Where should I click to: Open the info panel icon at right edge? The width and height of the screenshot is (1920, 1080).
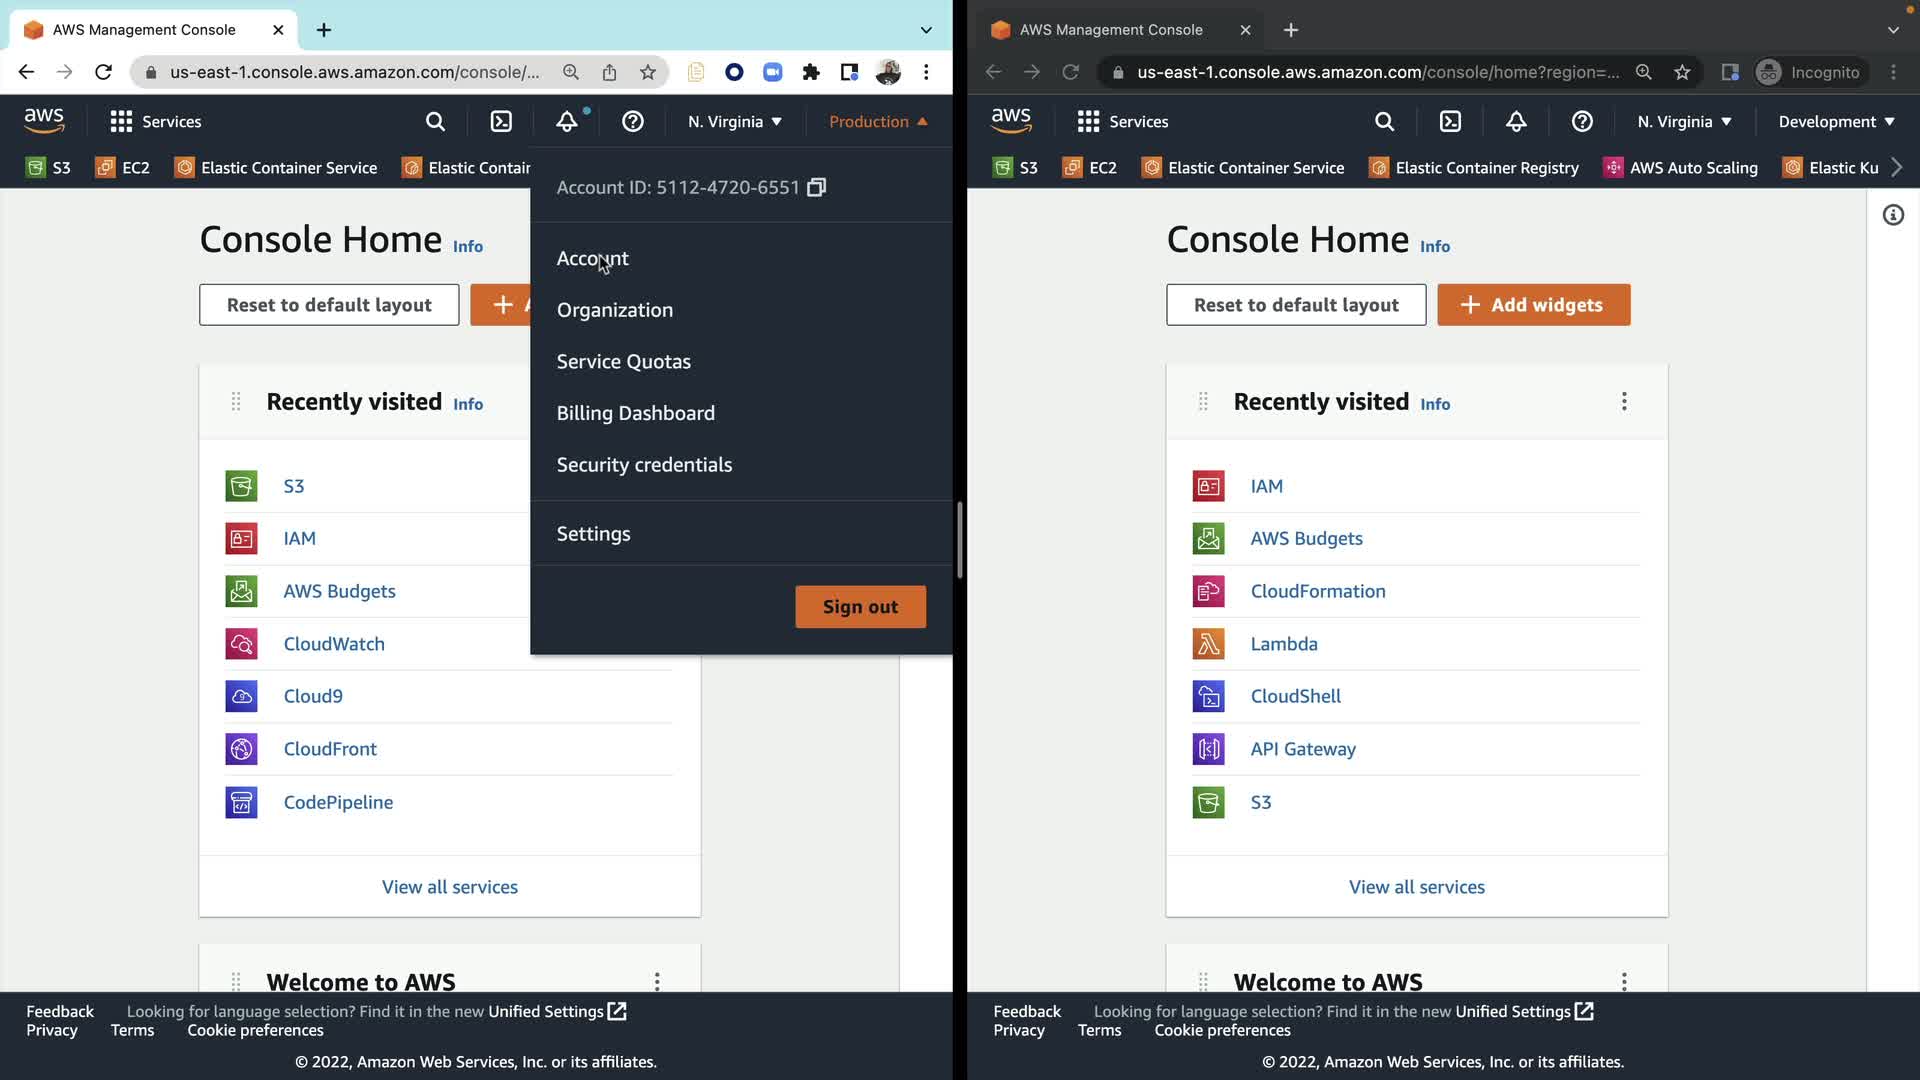coord(1893,215)
